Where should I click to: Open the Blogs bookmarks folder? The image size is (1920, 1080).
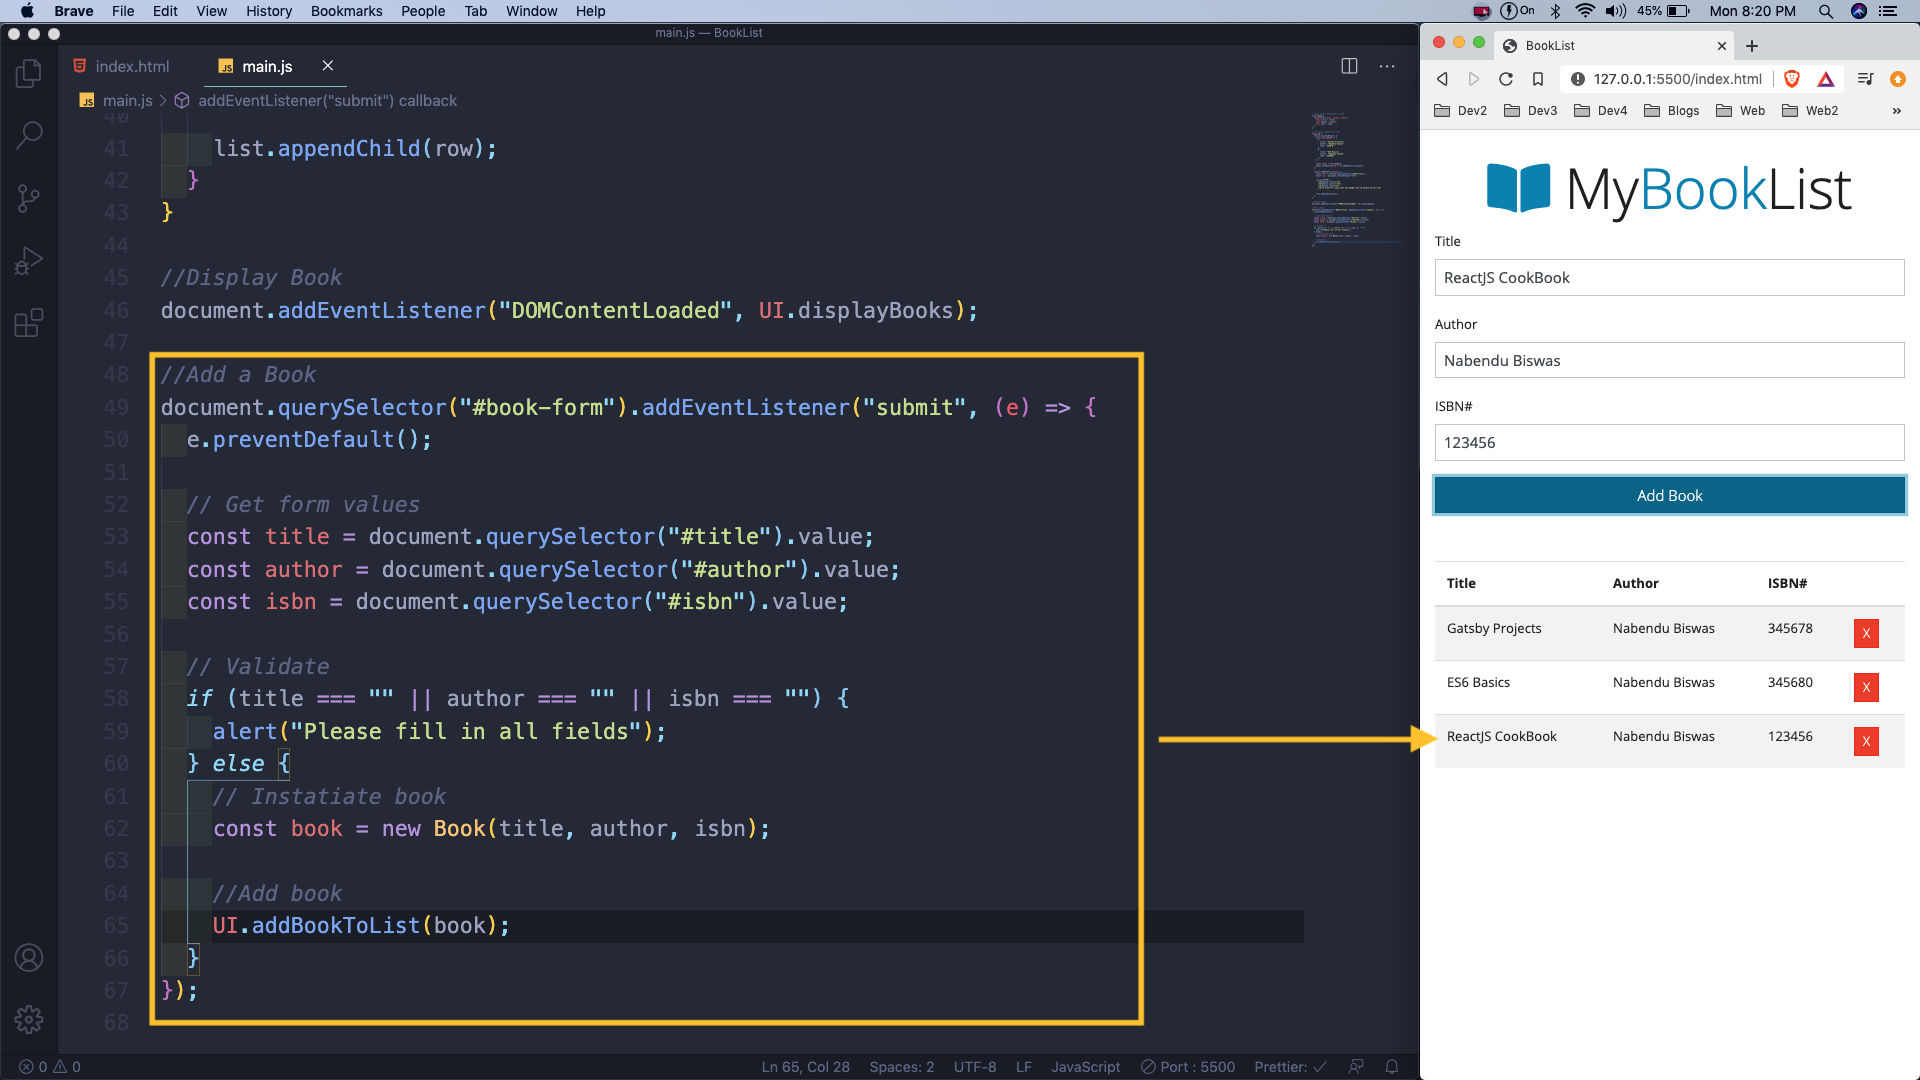(1671, 111)
